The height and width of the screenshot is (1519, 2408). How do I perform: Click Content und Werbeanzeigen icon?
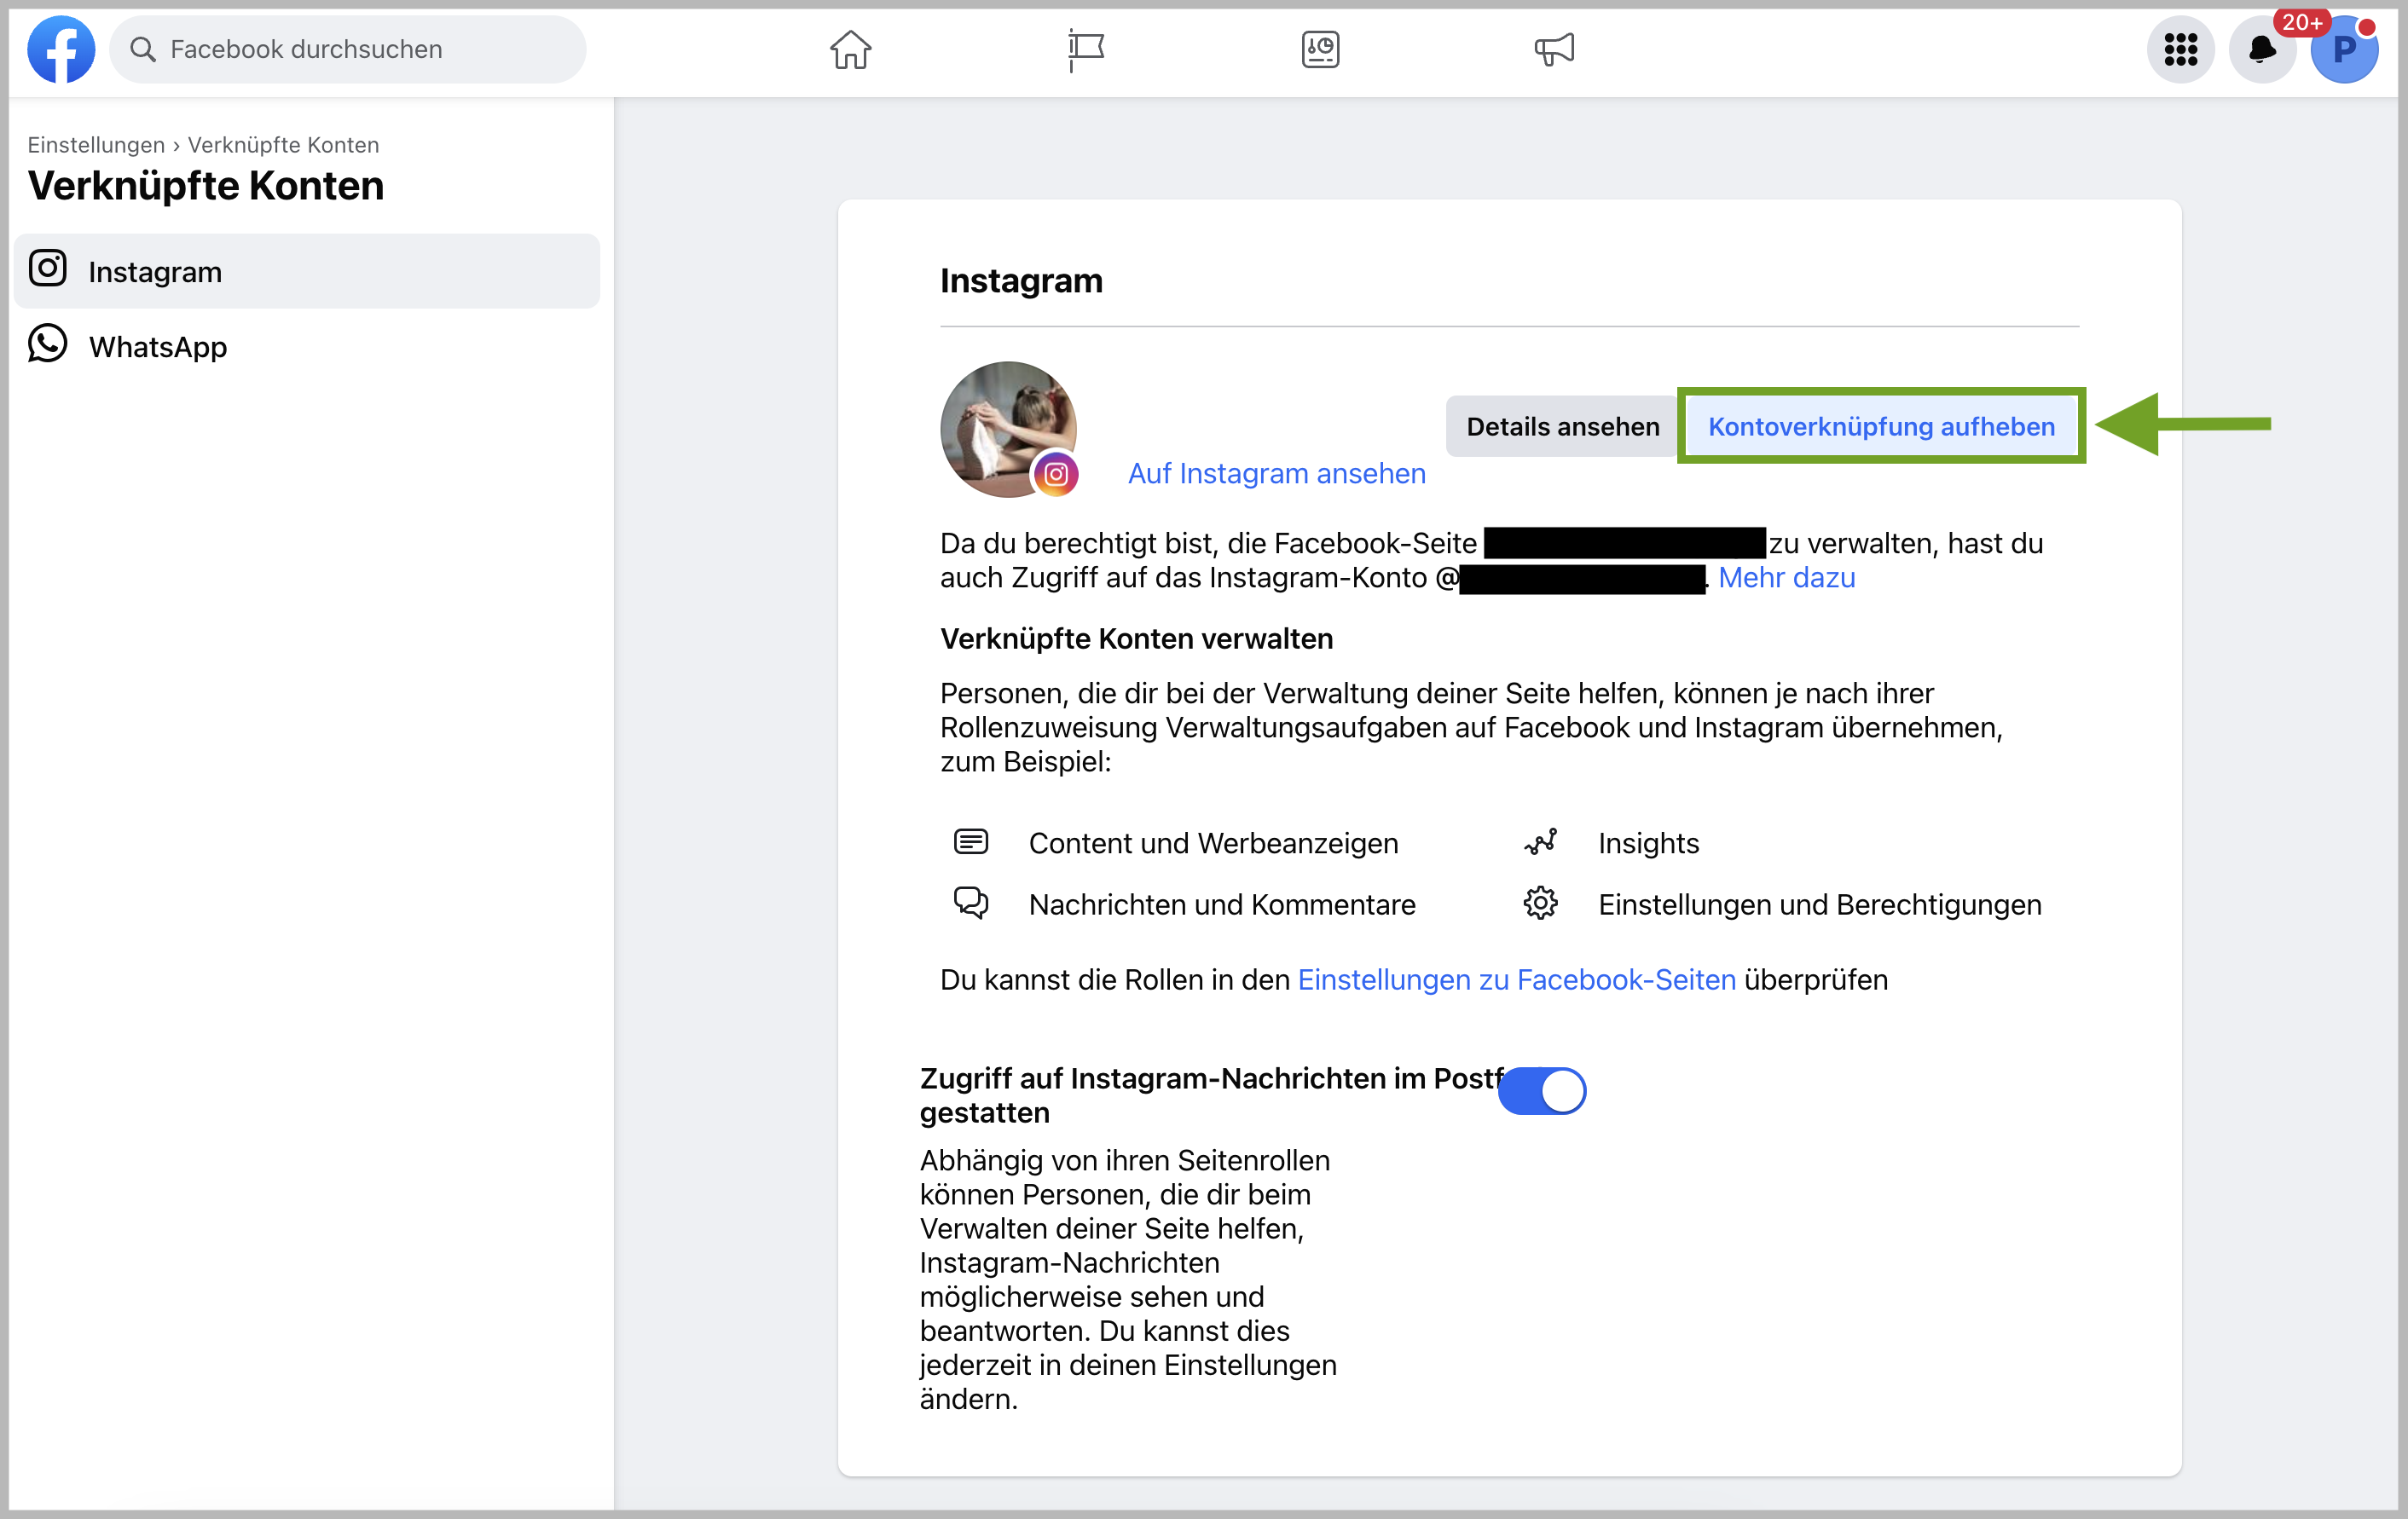click(x=970, y=842)
